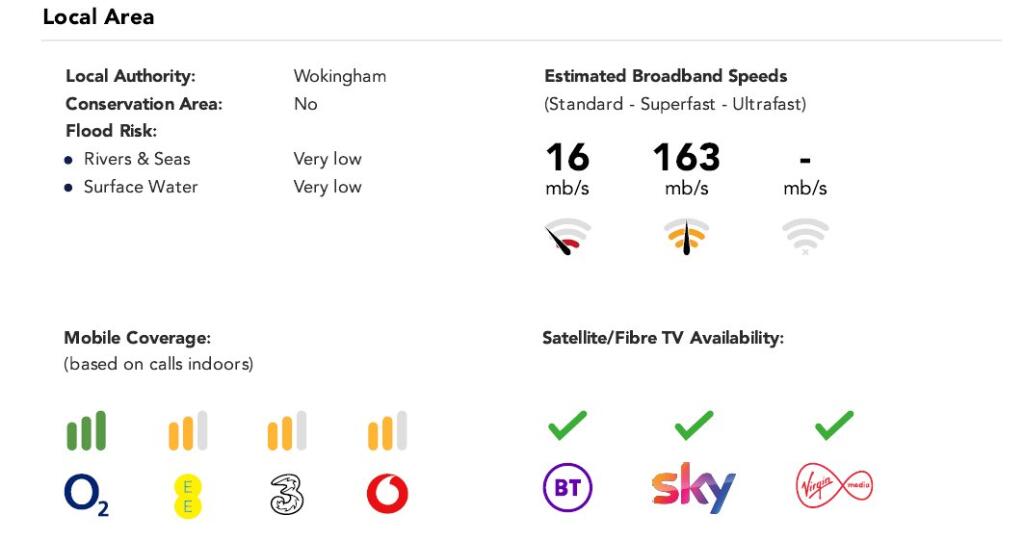Viewport: 1024px width, 541px height.
Task: Click the orange signal bars above EE
Action: click(x=187, y=431)
